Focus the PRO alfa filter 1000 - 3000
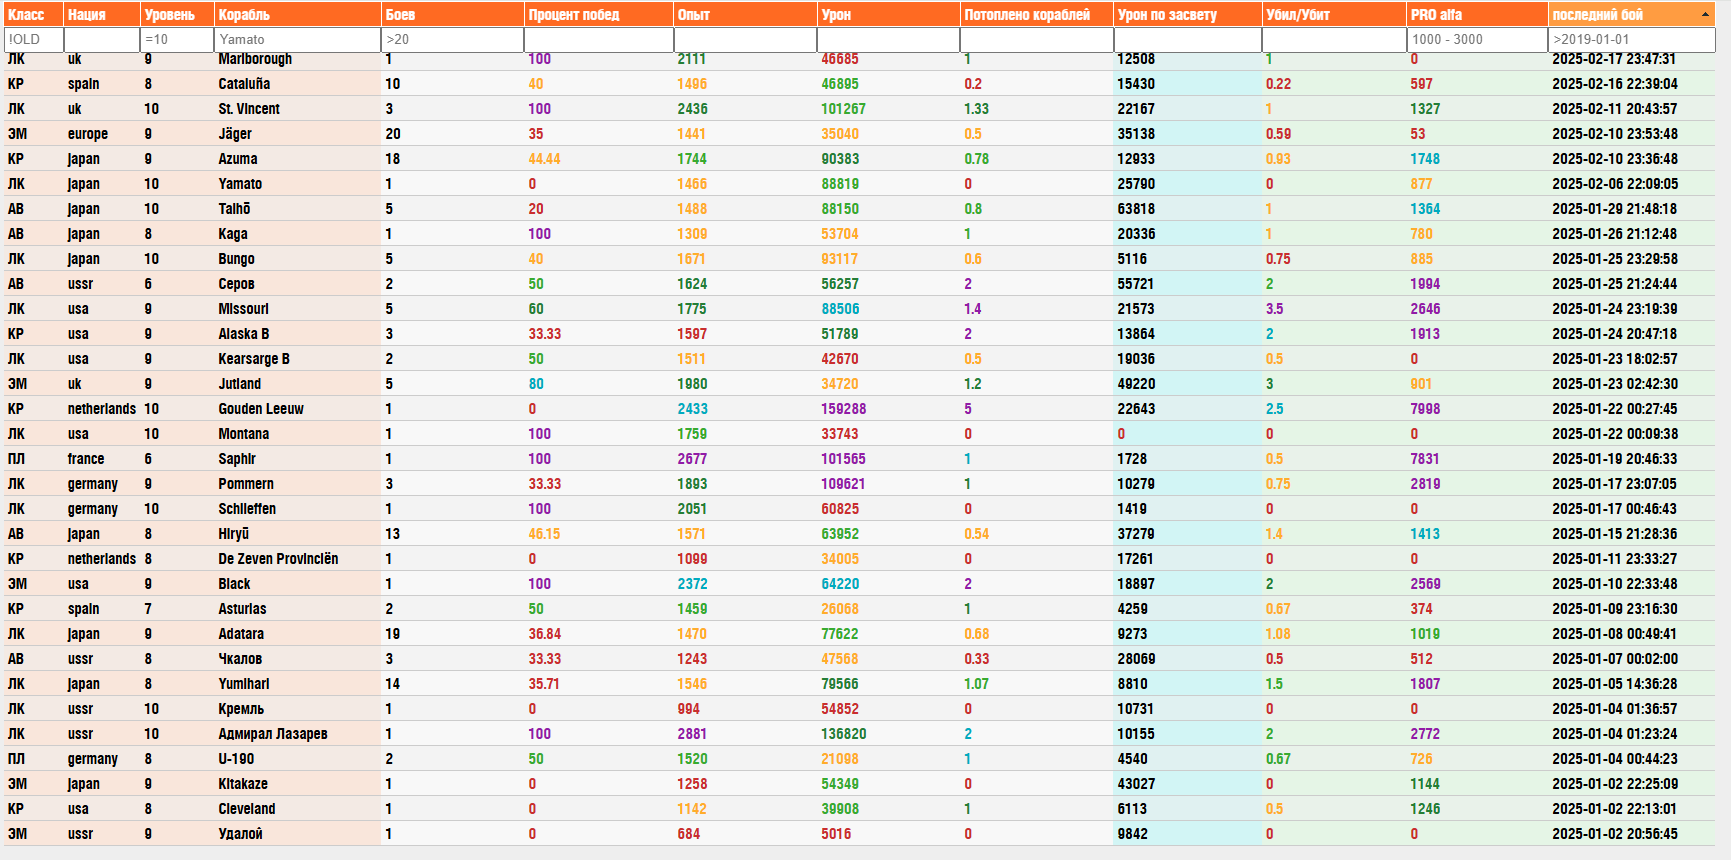This screenshot has height=860, width=1731. click(x=1476, y=39)
